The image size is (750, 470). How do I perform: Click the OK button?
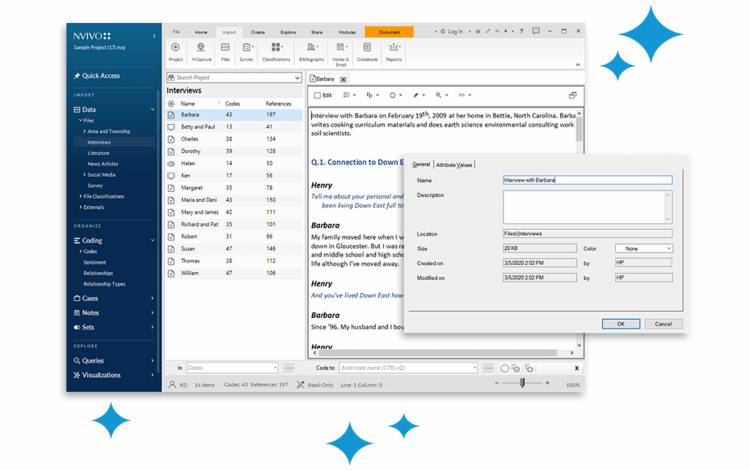coord(620,324)
